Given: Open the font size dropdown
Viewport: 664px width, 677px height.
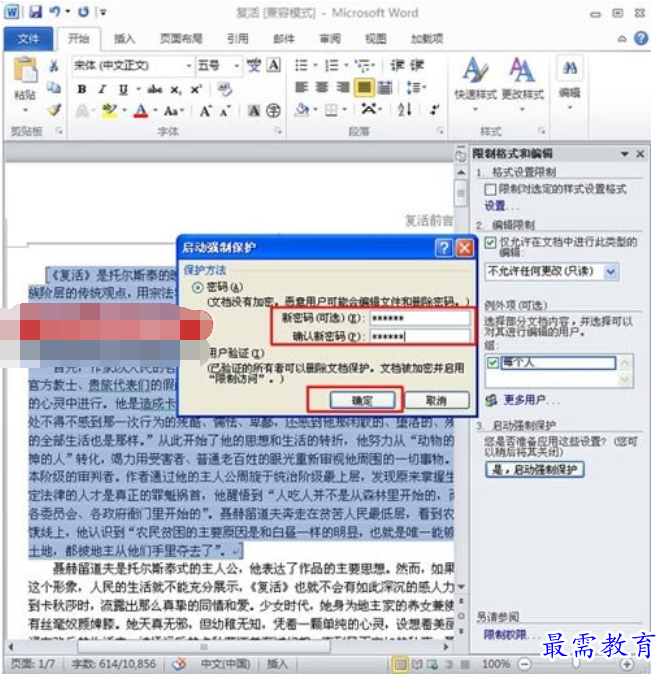Looking at the screenshot, I should click(x=236, y=66).
